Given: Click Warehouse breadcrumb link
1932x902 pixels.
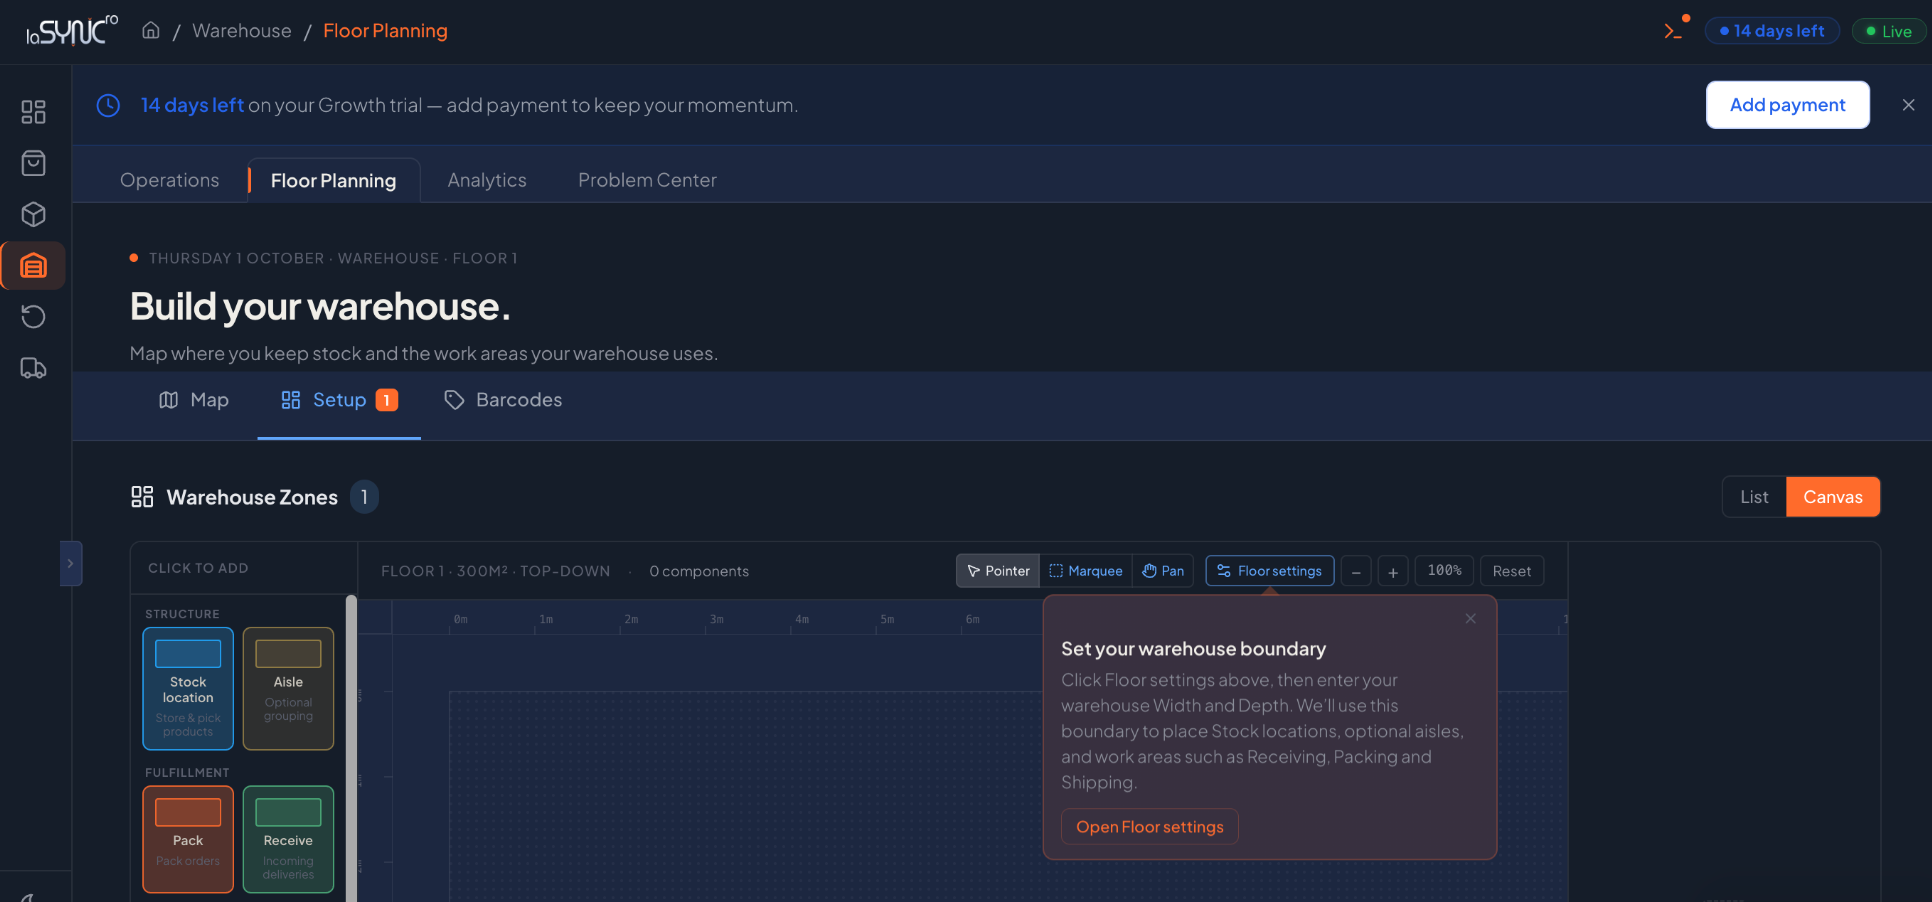Looking at the screenshot, I should (x=242, y=31).
